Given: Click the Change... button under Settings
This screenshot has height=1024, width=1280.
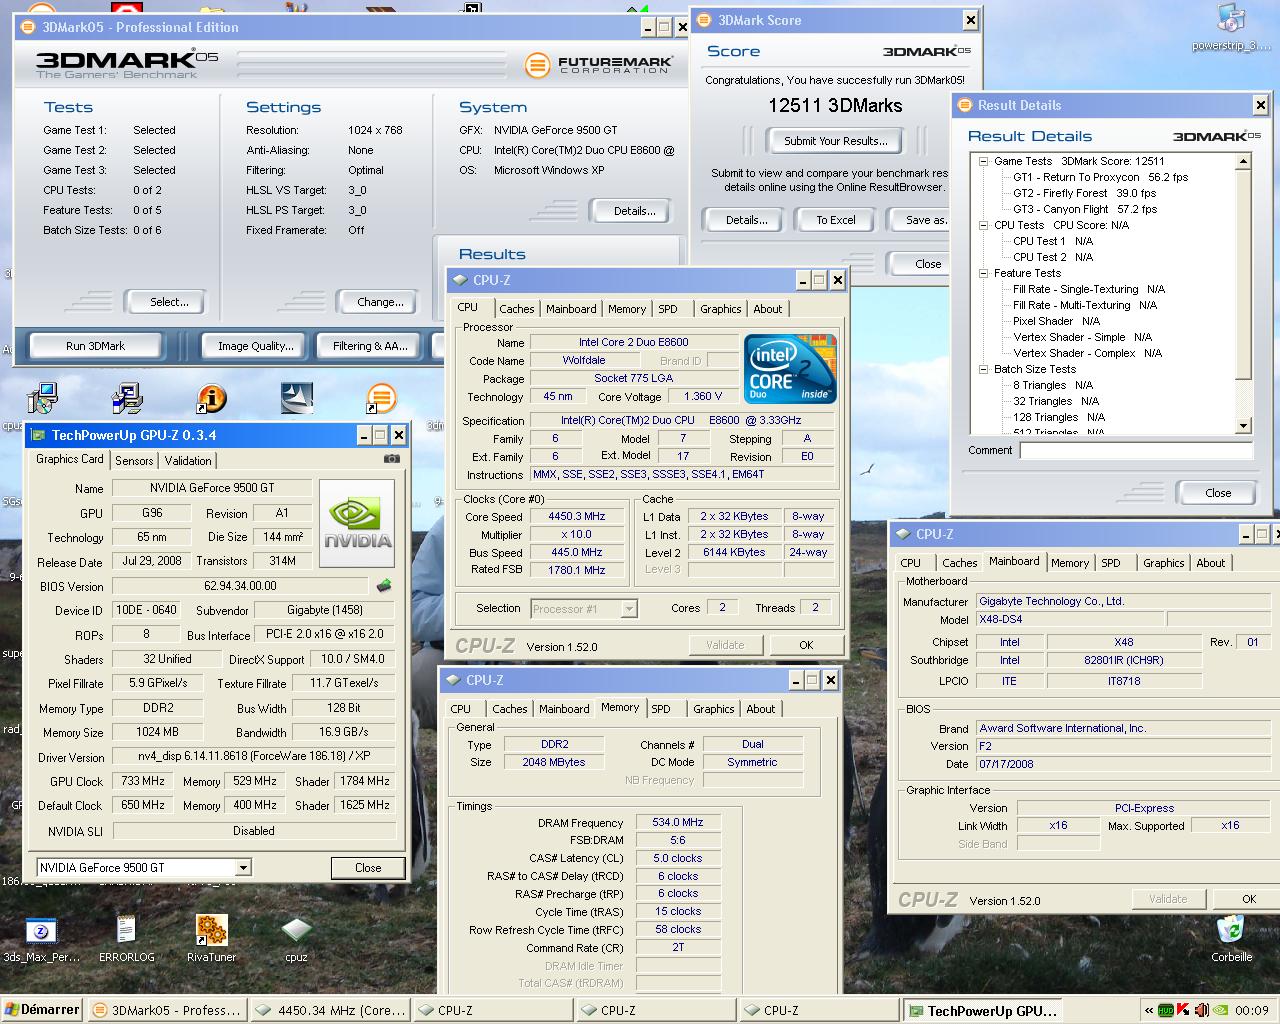Looking at the screenshot, I should pyautogui.click(x=380, y=302).
